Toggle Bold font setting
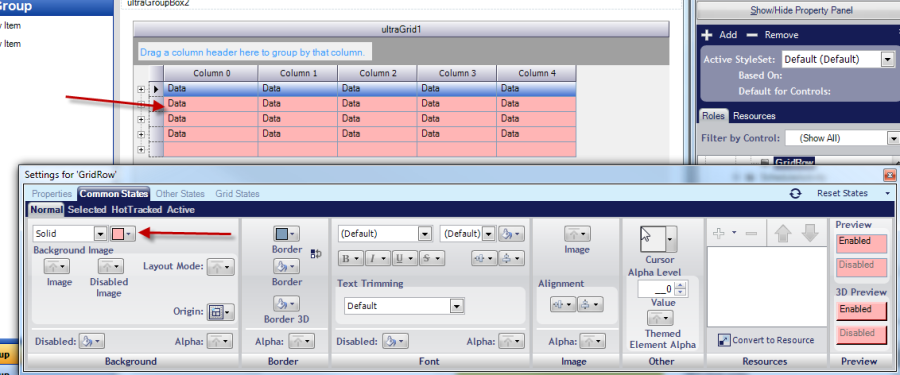This screenshot has height=375, width=900. click(350, 258)
